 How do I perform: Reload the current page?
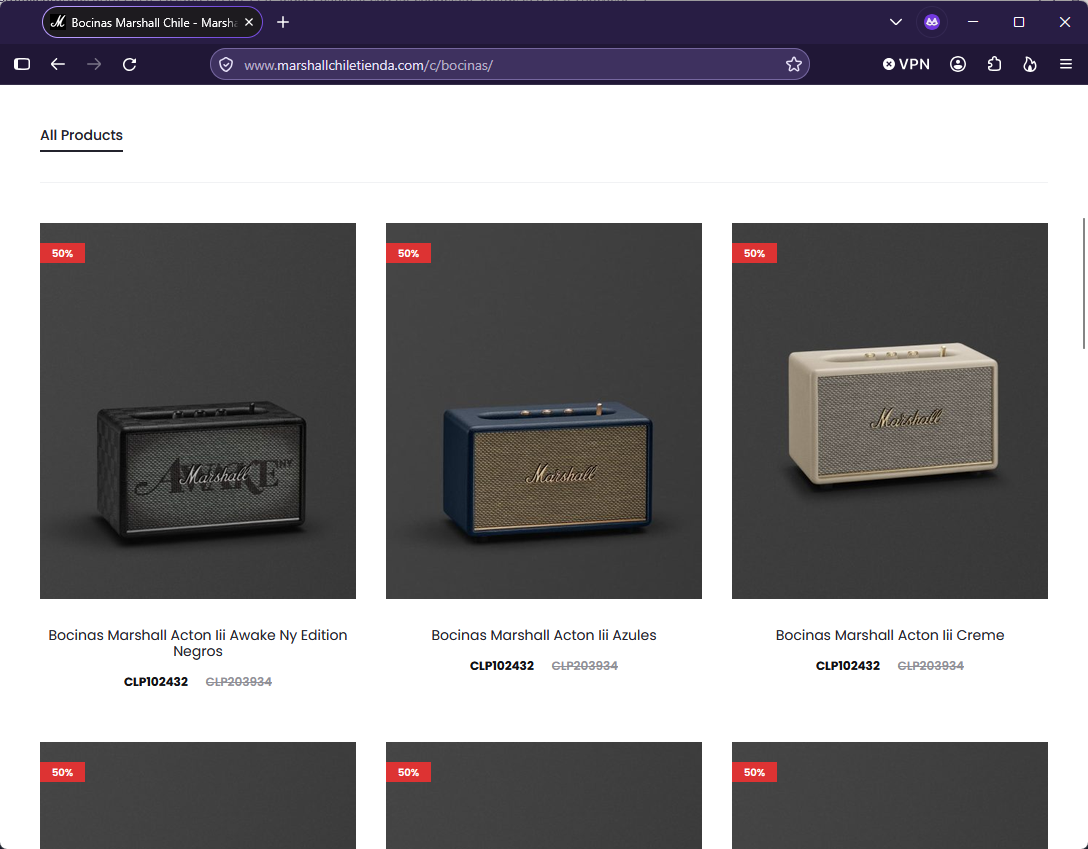click(x=130, y=65)
